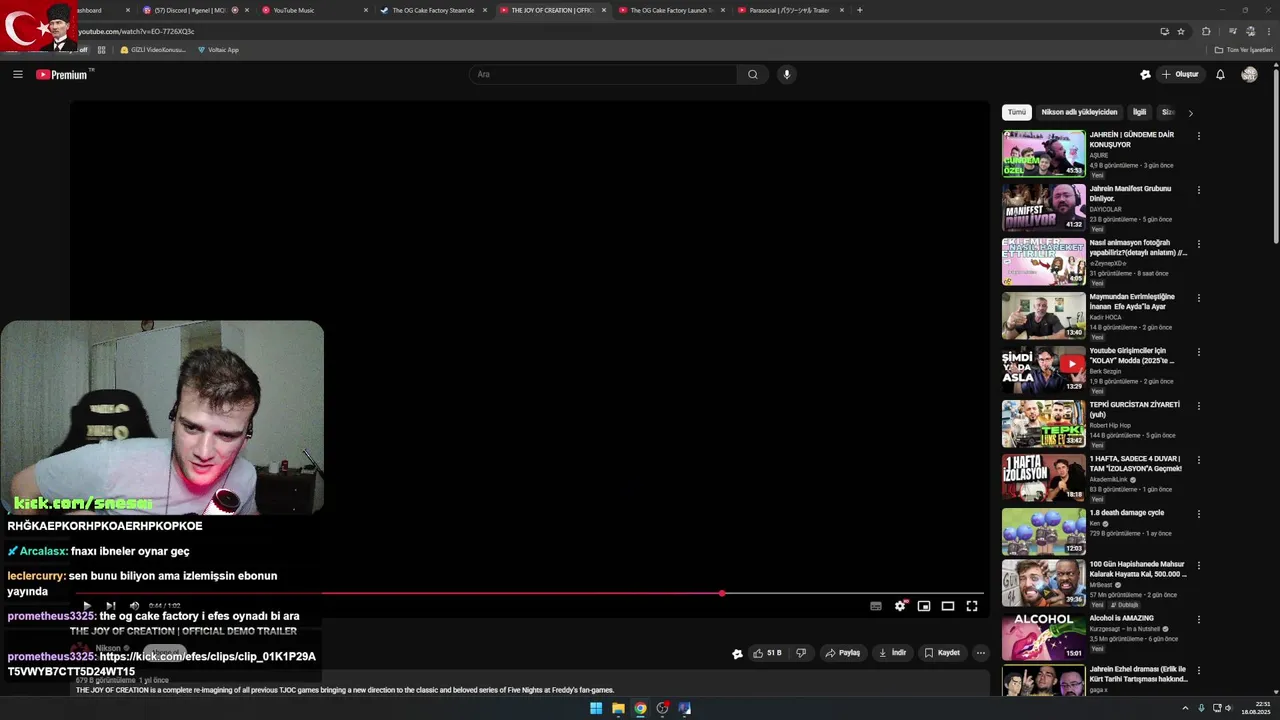This screenshot has height=720, width=1280.
Task: Switch to theater mode view
Action: (x=948, y=606)
